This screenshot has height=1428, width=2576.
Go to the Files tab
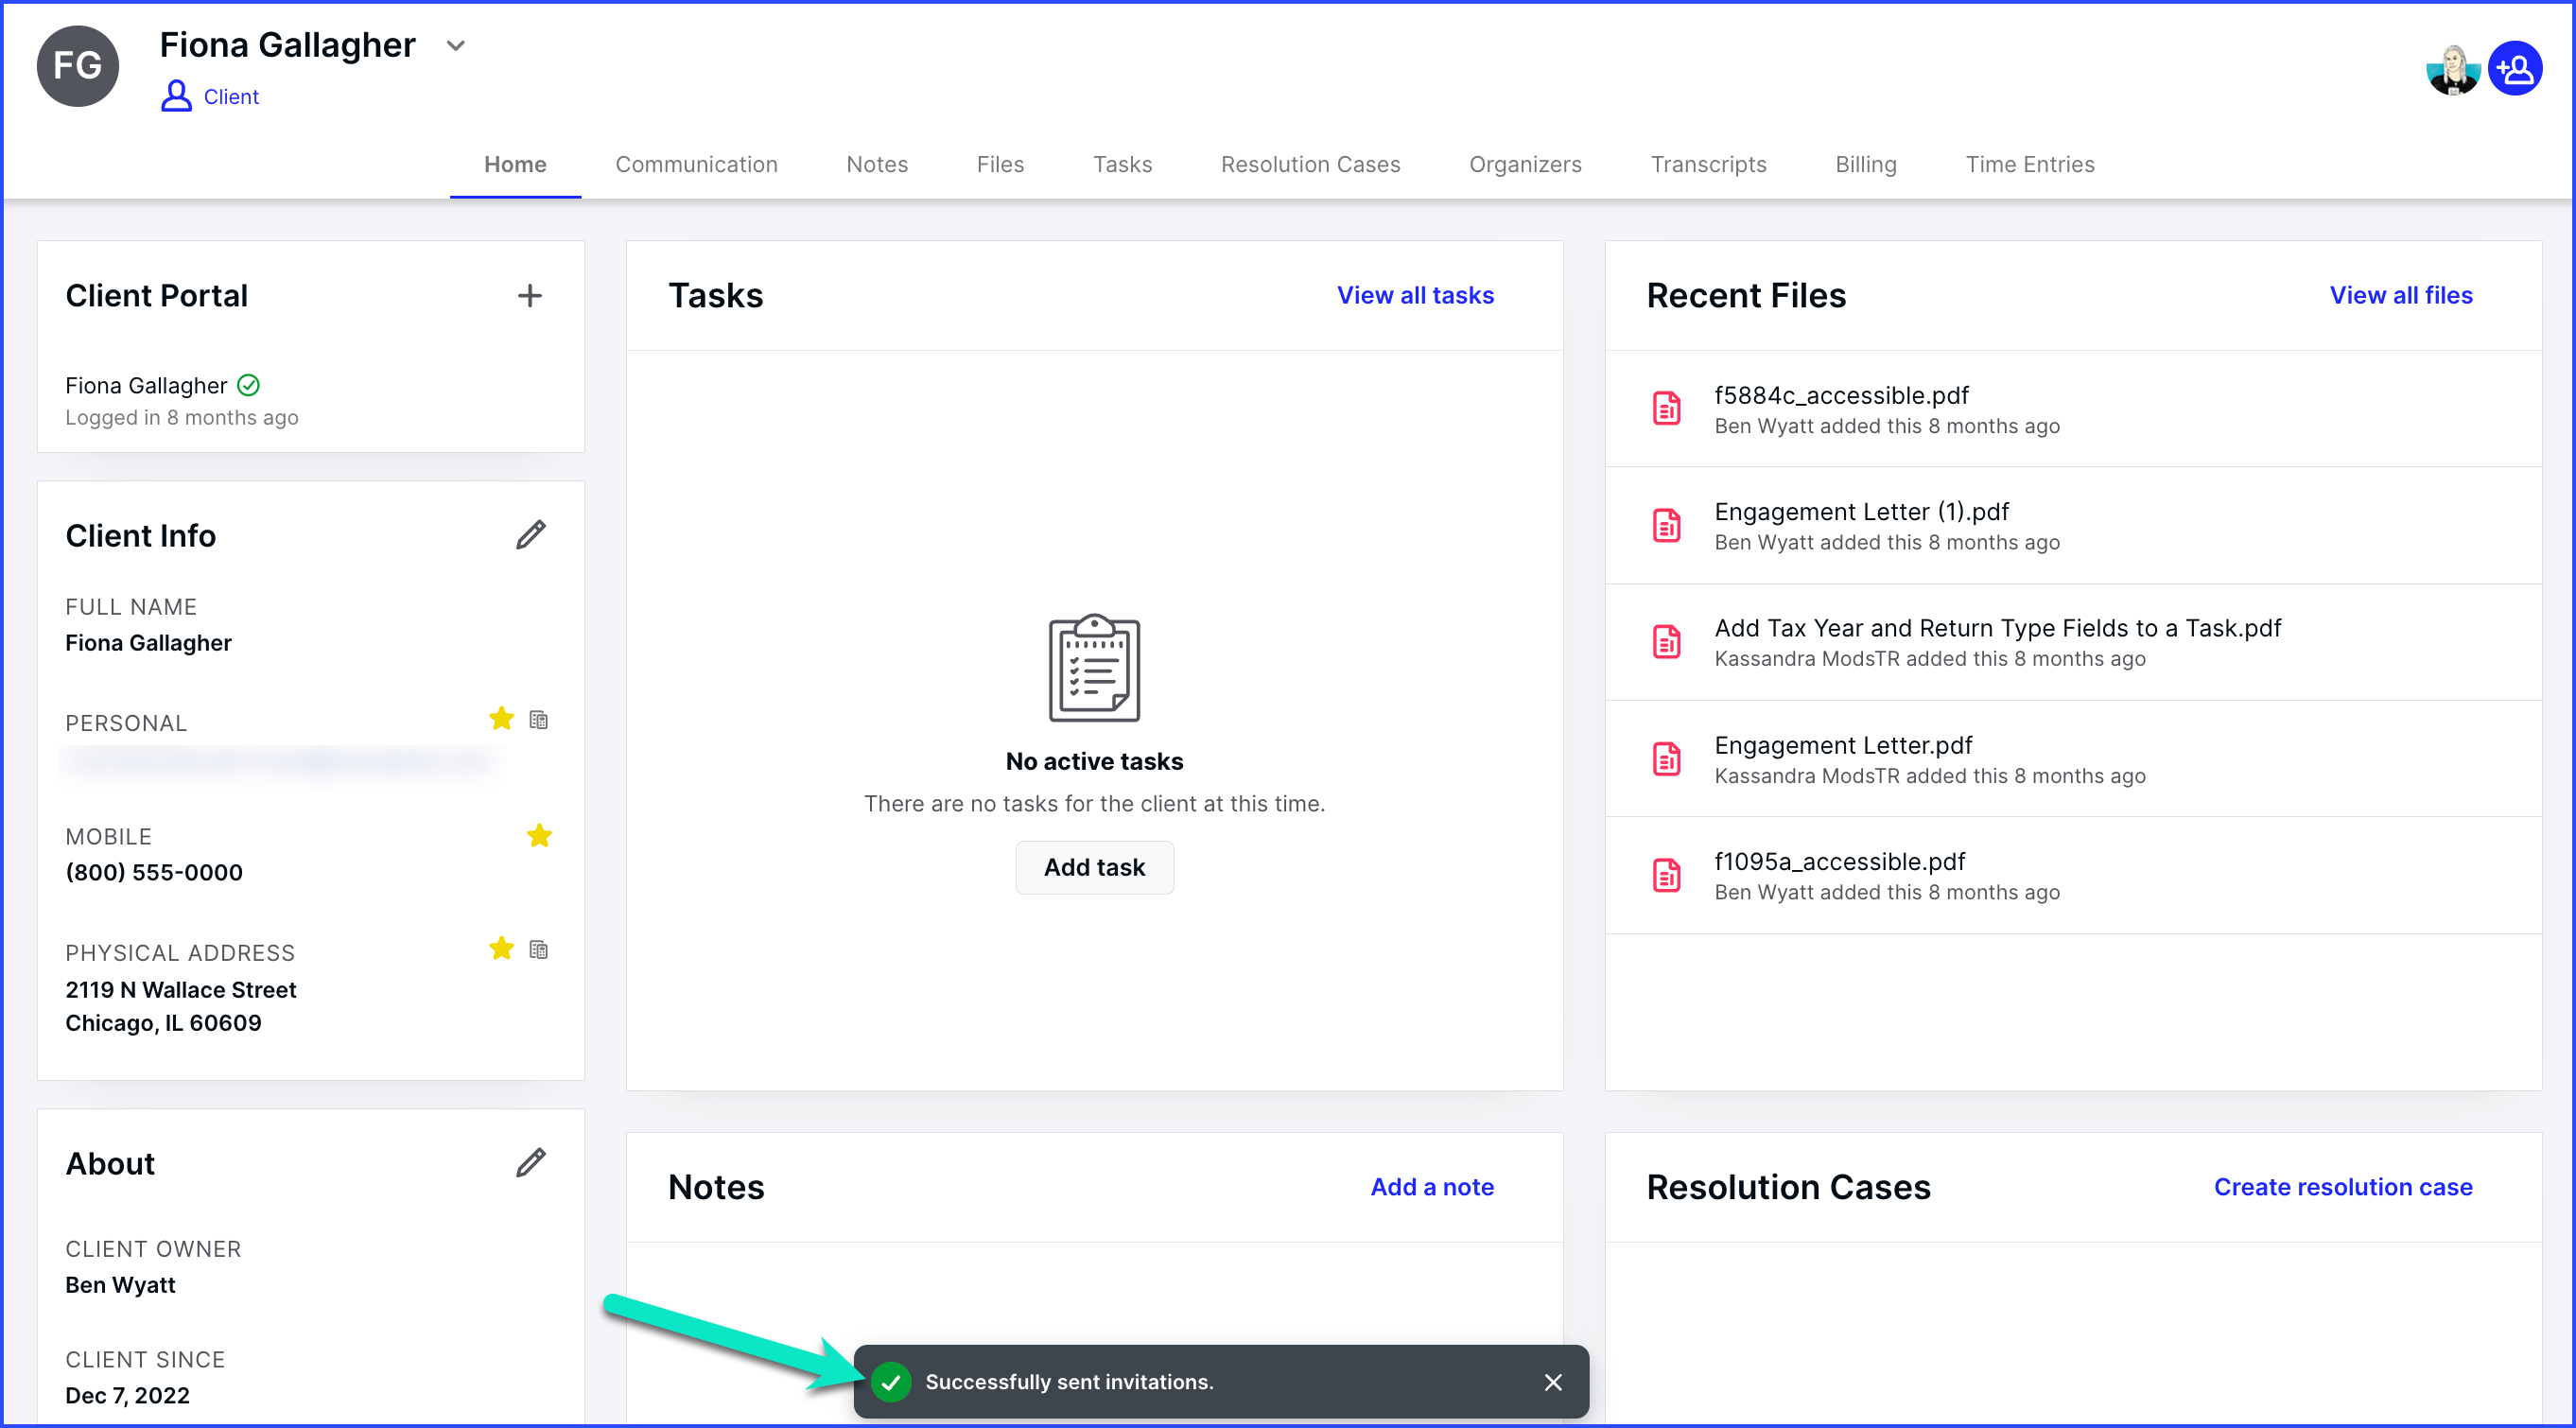click(x=1000, y=165)
